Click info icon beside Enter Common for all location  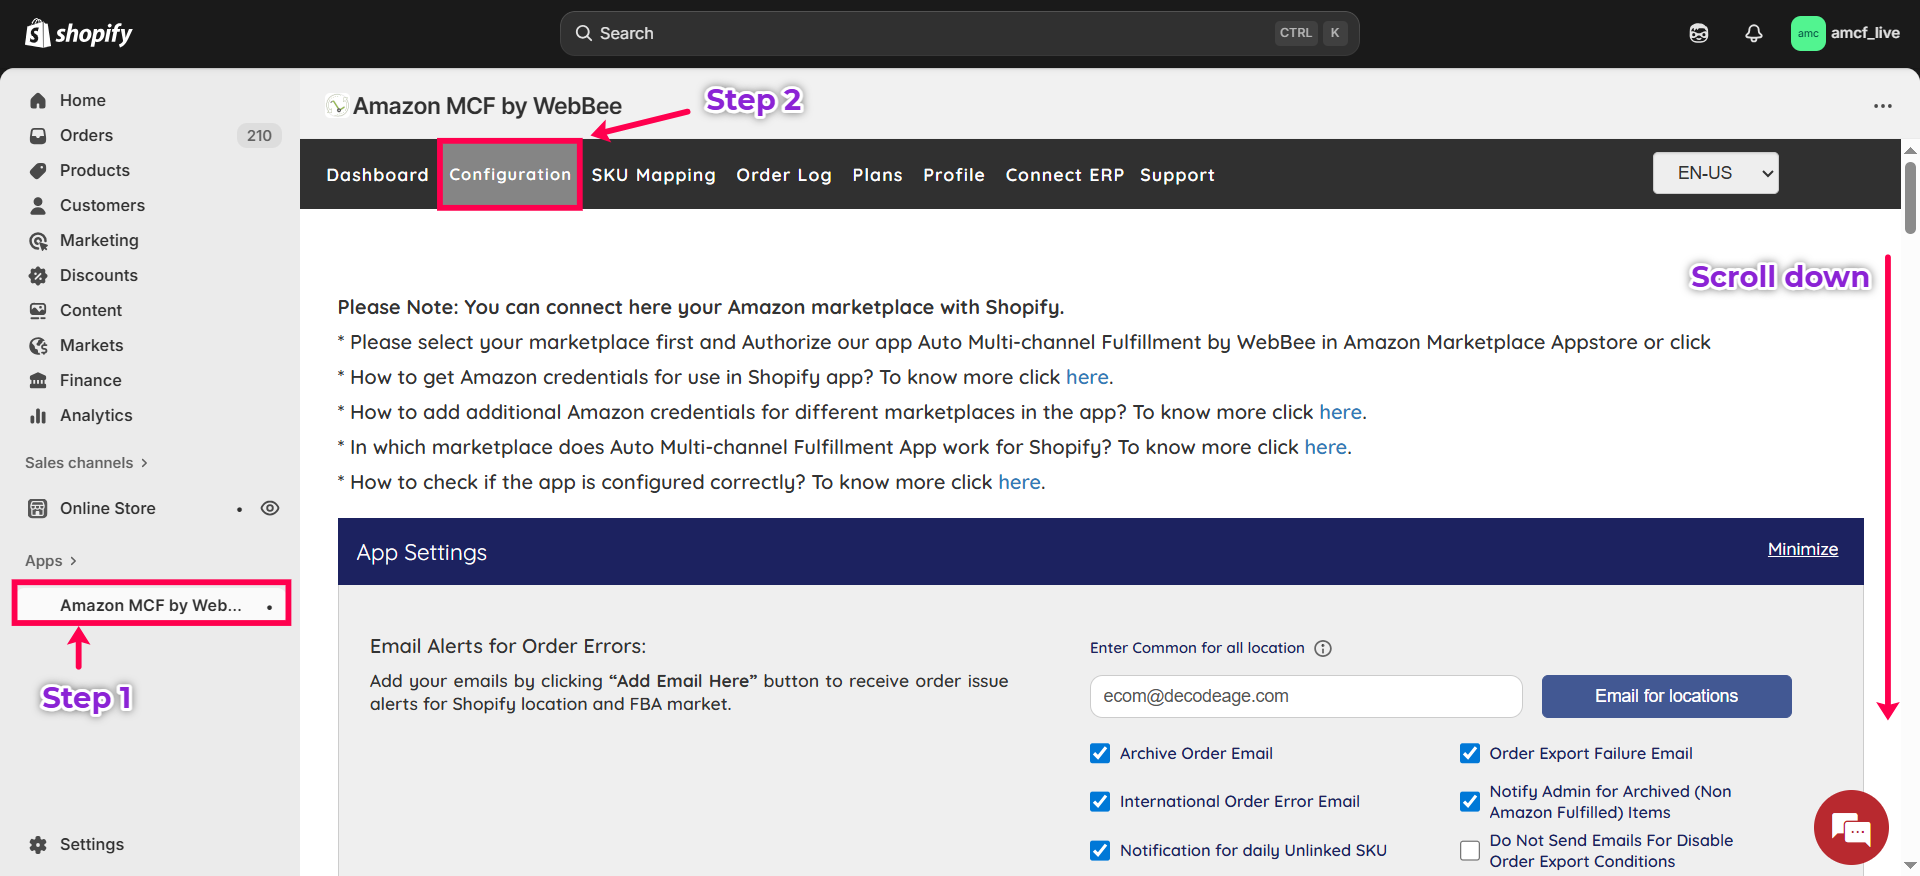(x=1323, y=648)
